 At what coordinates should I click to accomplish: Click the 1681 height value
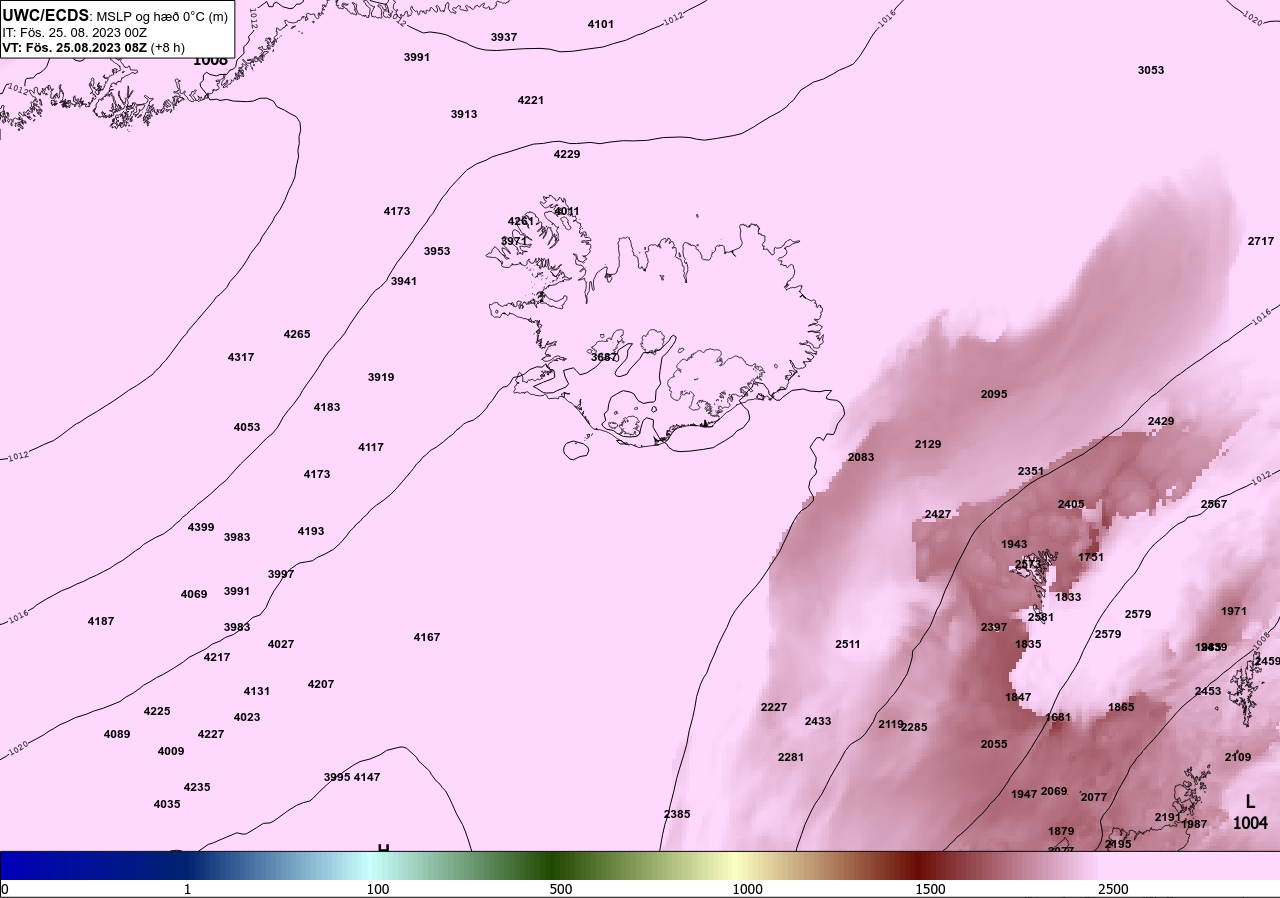(1058, 717)
